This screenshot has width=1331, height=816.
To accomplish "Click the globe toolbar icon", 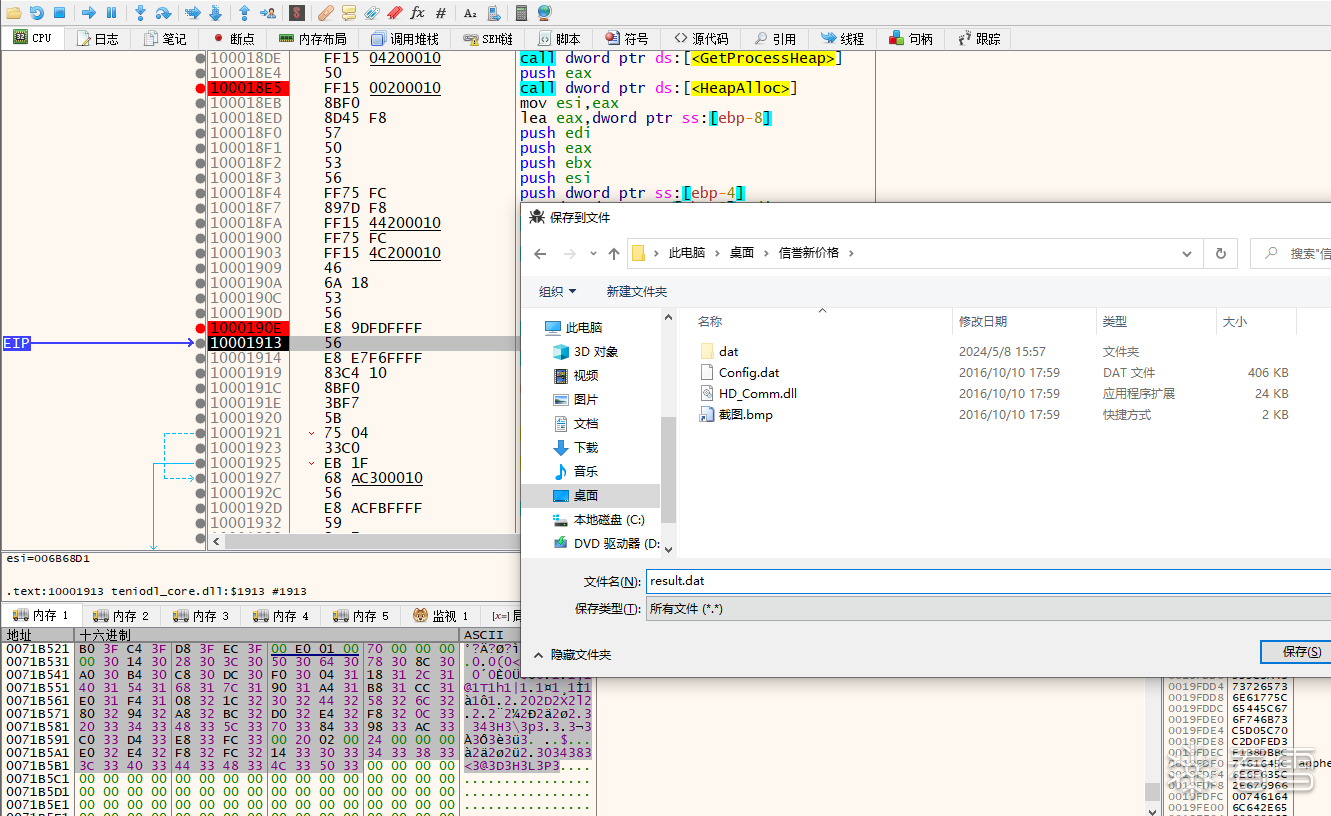I will (x=544, y=13).
